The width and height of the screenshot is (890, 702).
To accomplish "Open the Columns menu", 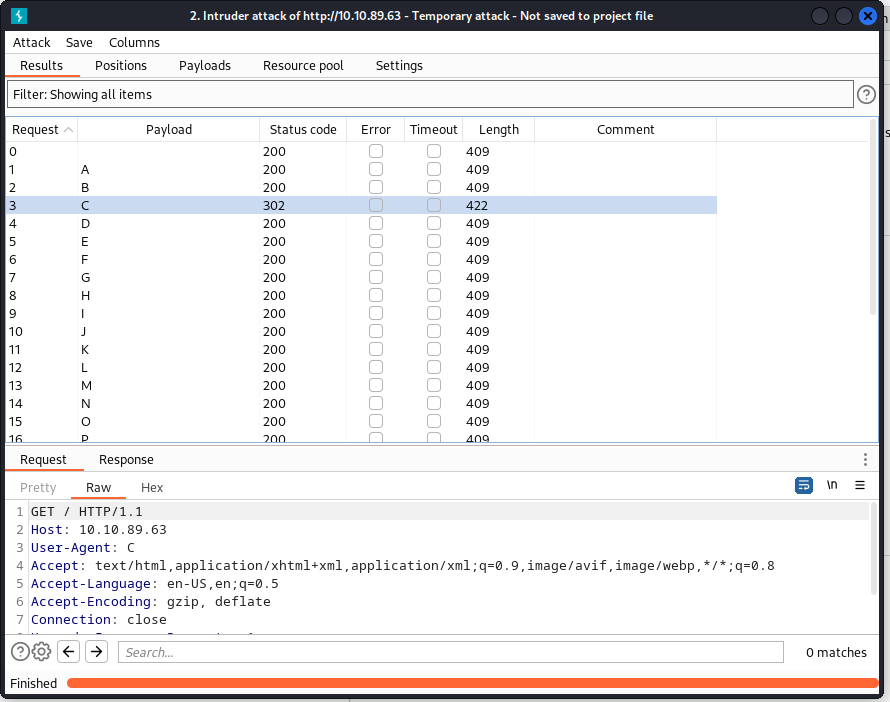I will click(x=134, y=42).
